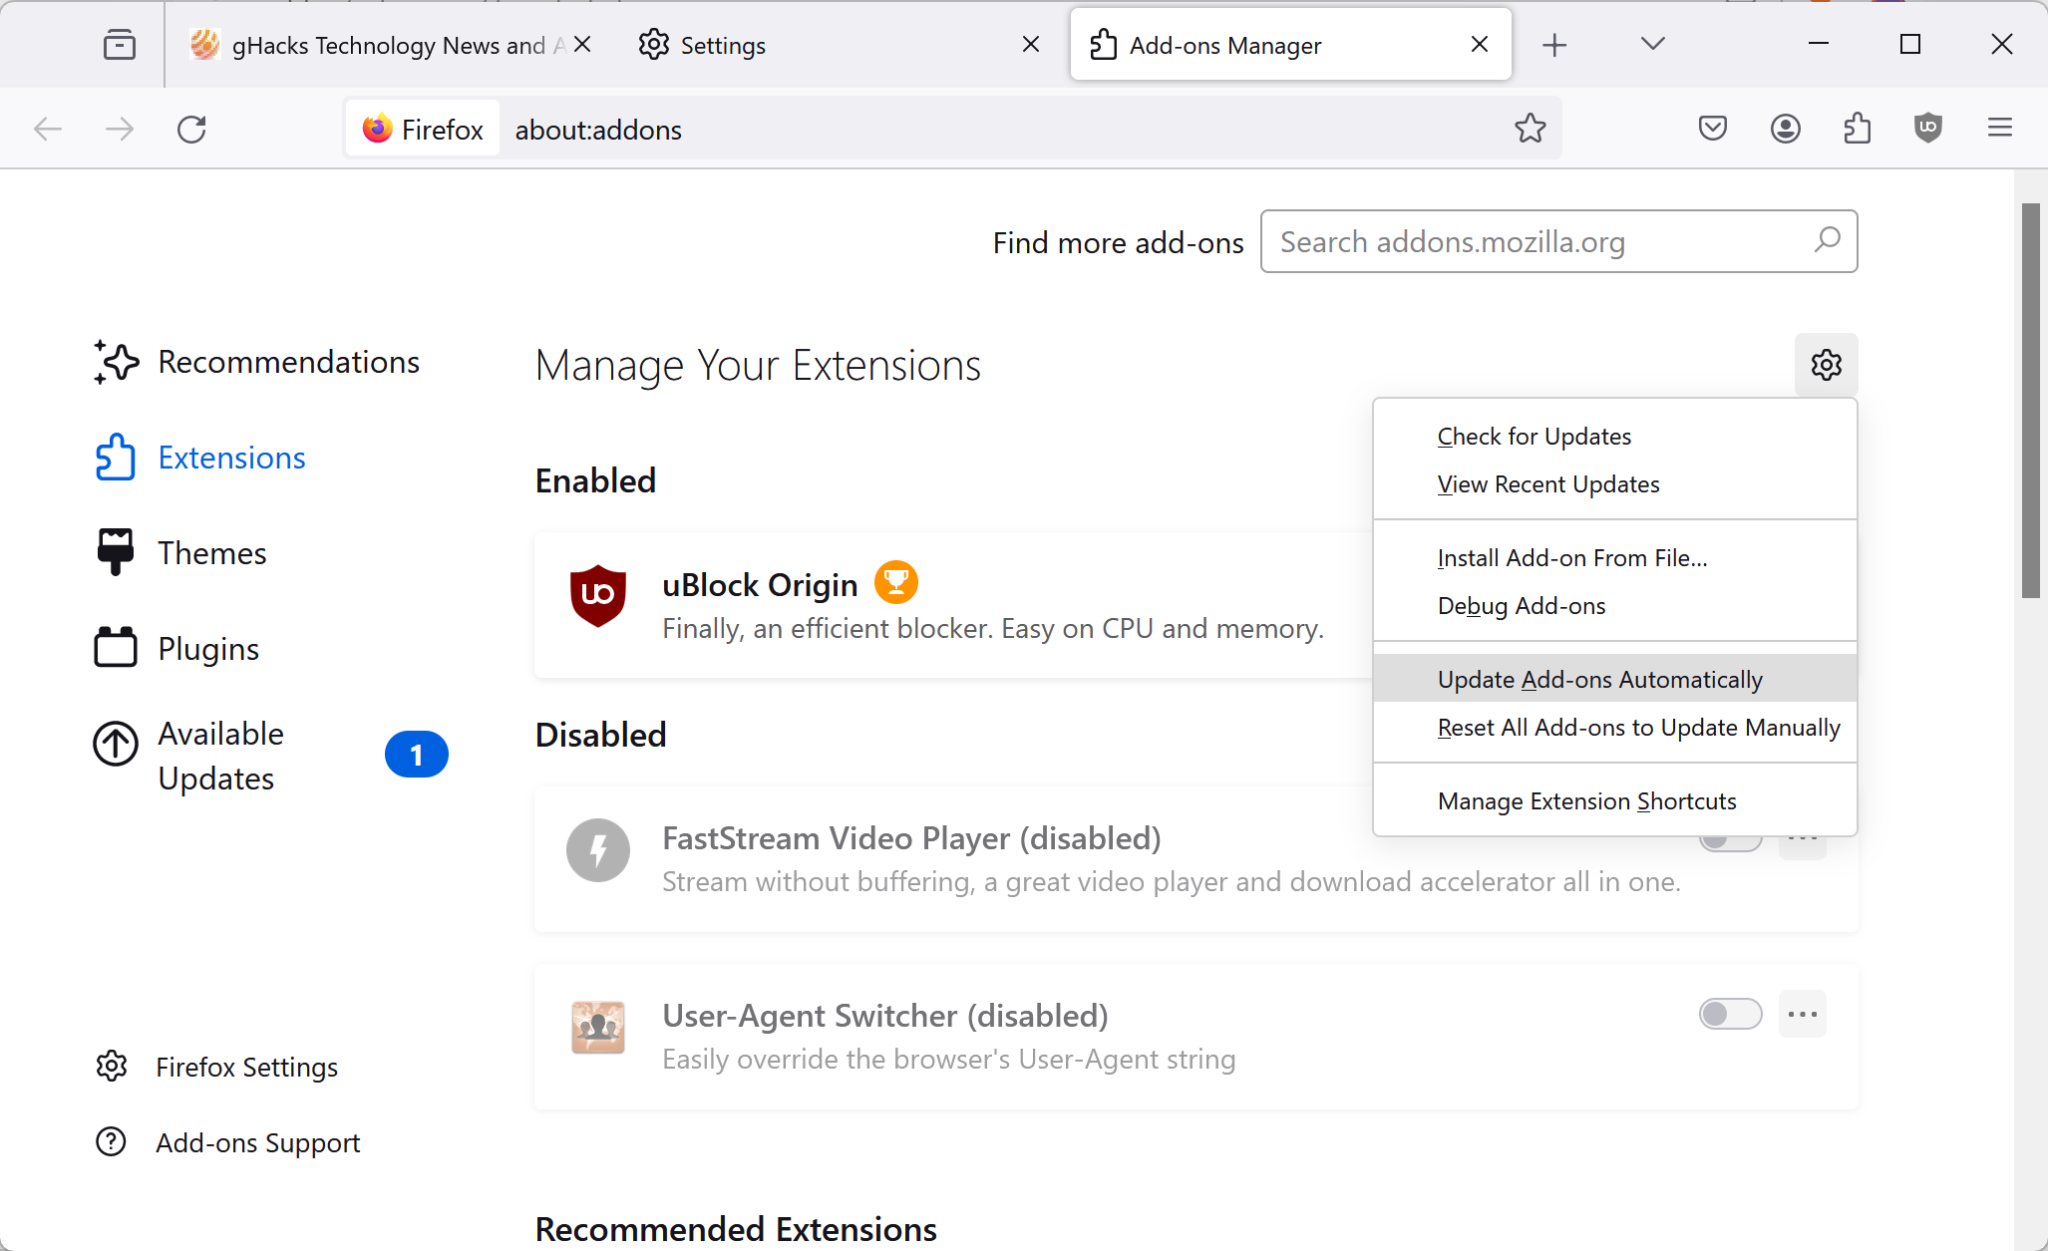The width and height of the screenshot is (2048, 1251).
Task: Open User-Agent Switcher more options menu
Action: (1802, 1014)
